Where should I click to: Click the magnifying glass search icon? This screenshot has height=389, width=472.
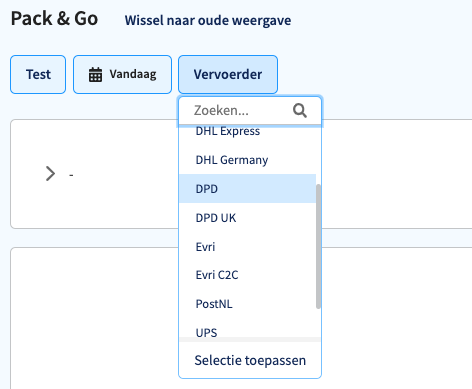coord(300,110)
